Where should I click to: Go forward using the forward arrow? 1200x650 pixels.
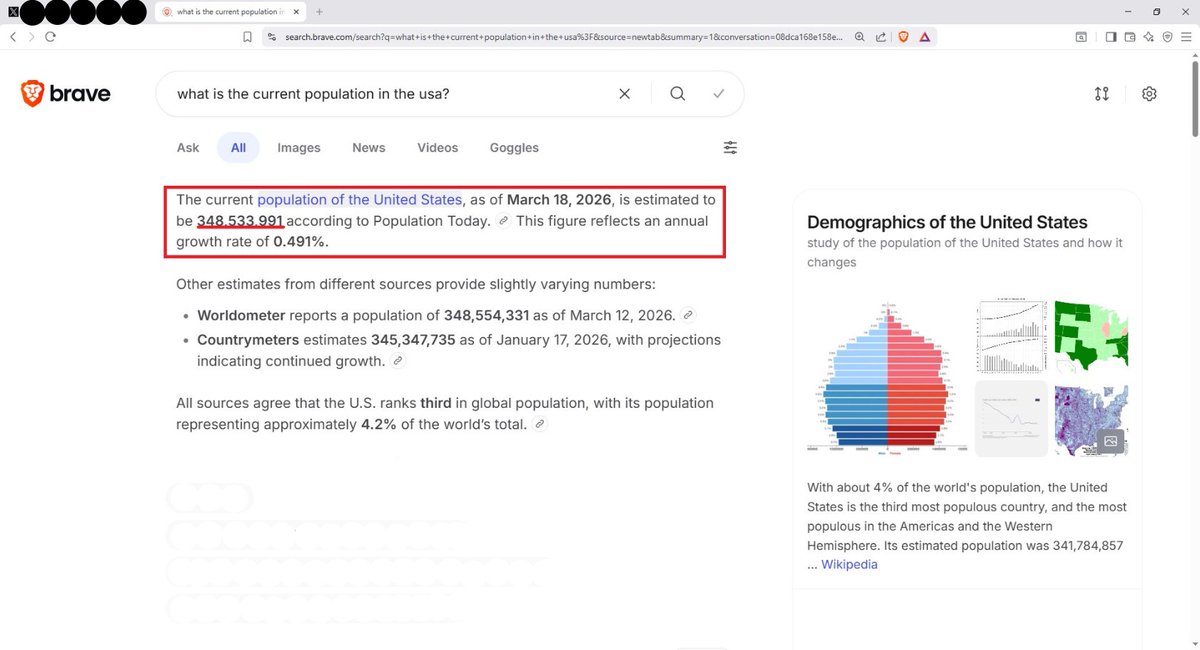tap(31, 36)
